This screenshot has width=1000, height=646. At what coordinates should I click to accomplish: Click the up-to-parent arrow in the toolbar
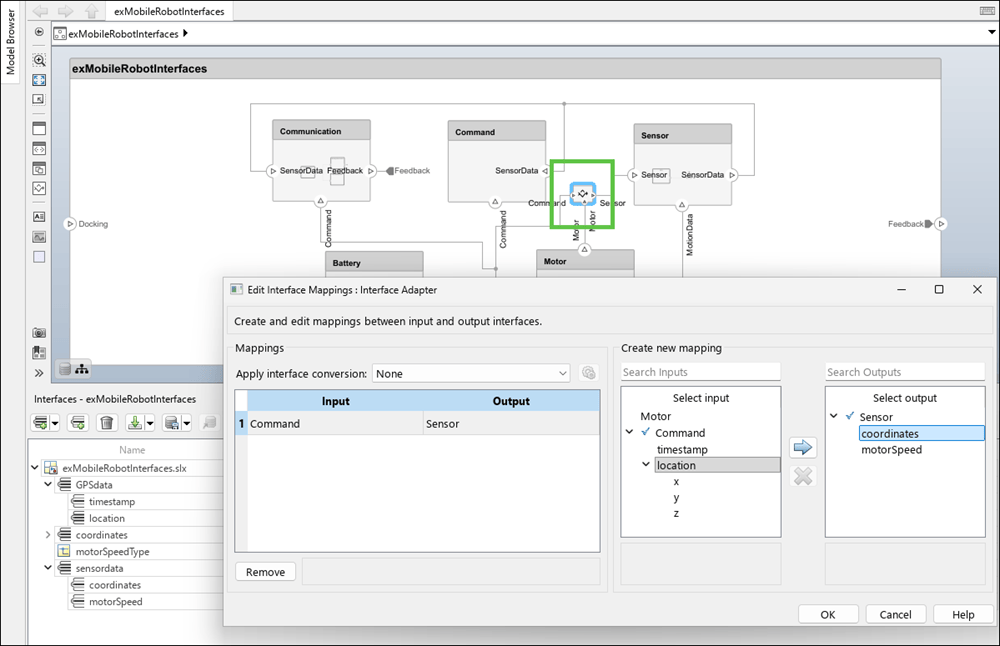pos(92,11)
